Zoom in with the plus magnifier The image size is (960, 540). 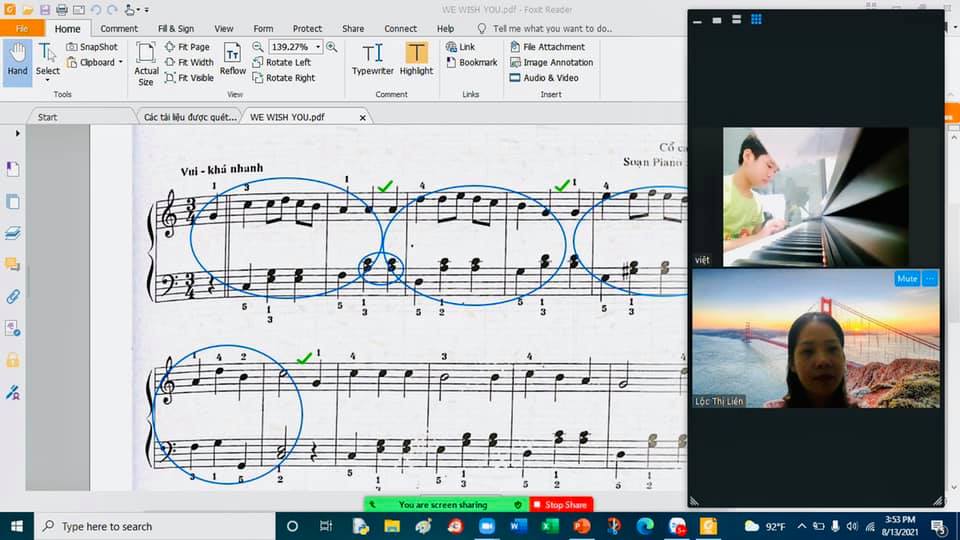pyautogui.click(x=332, y=47)
